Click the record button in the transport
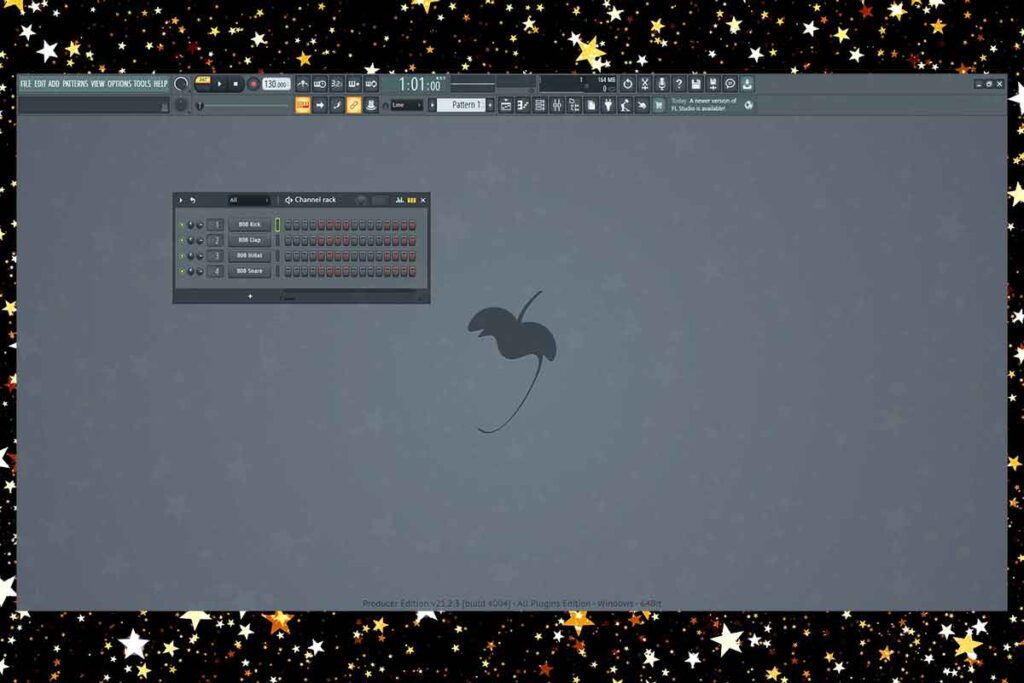This screenshot has width=1024, height=683. tap(253, 84)
